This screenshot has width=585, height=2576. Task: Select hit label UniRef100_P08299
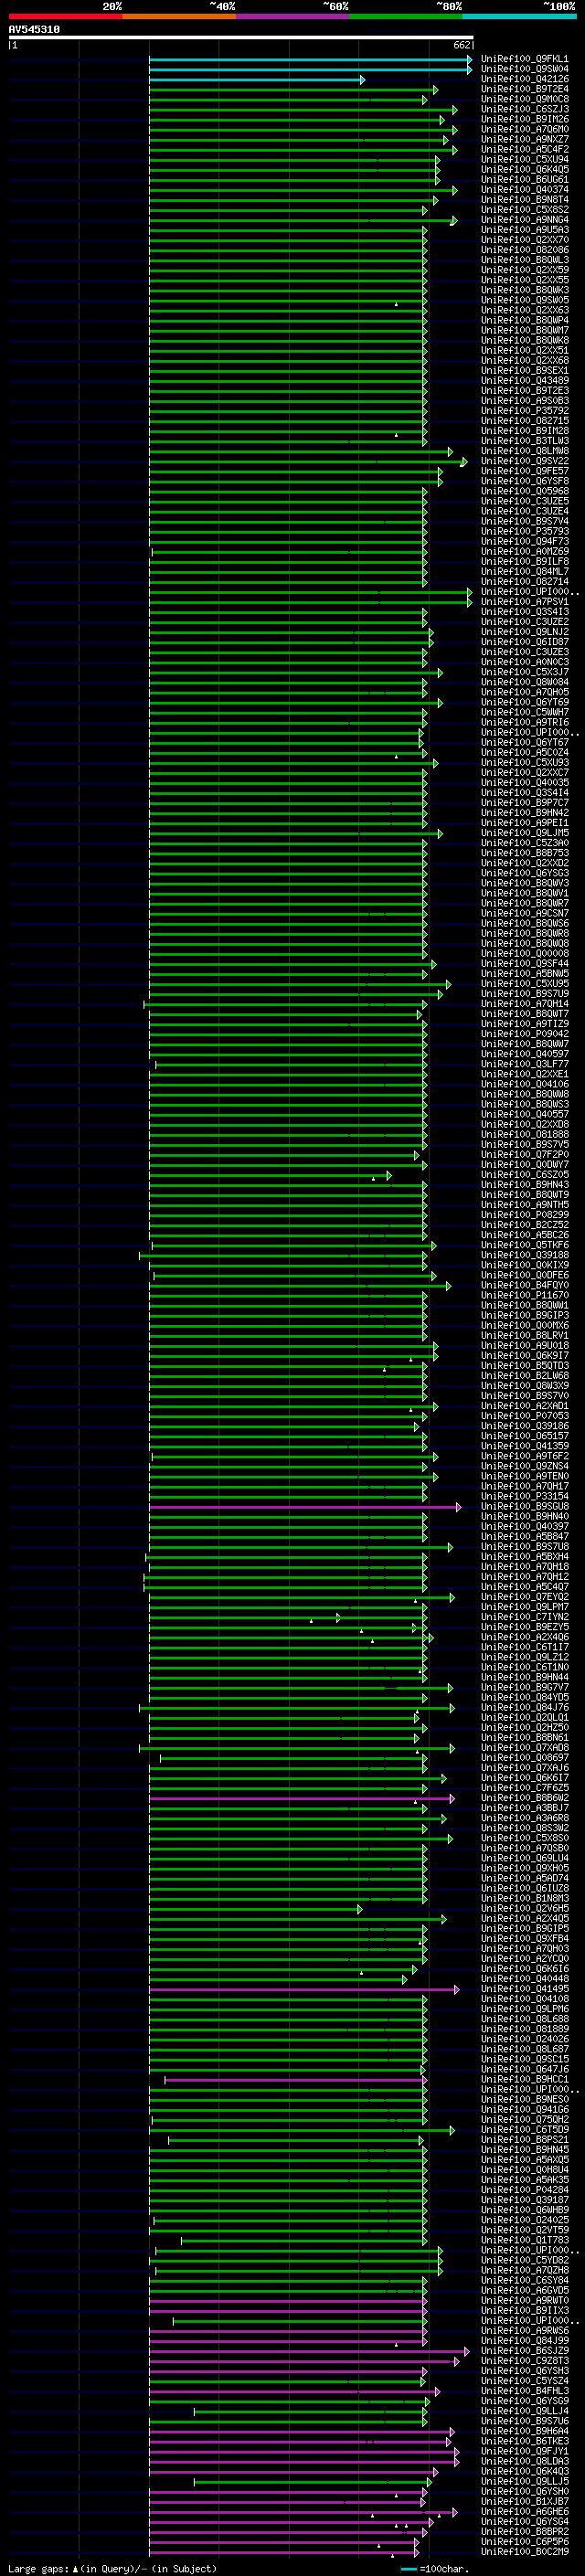click(x=524, y=1215)
